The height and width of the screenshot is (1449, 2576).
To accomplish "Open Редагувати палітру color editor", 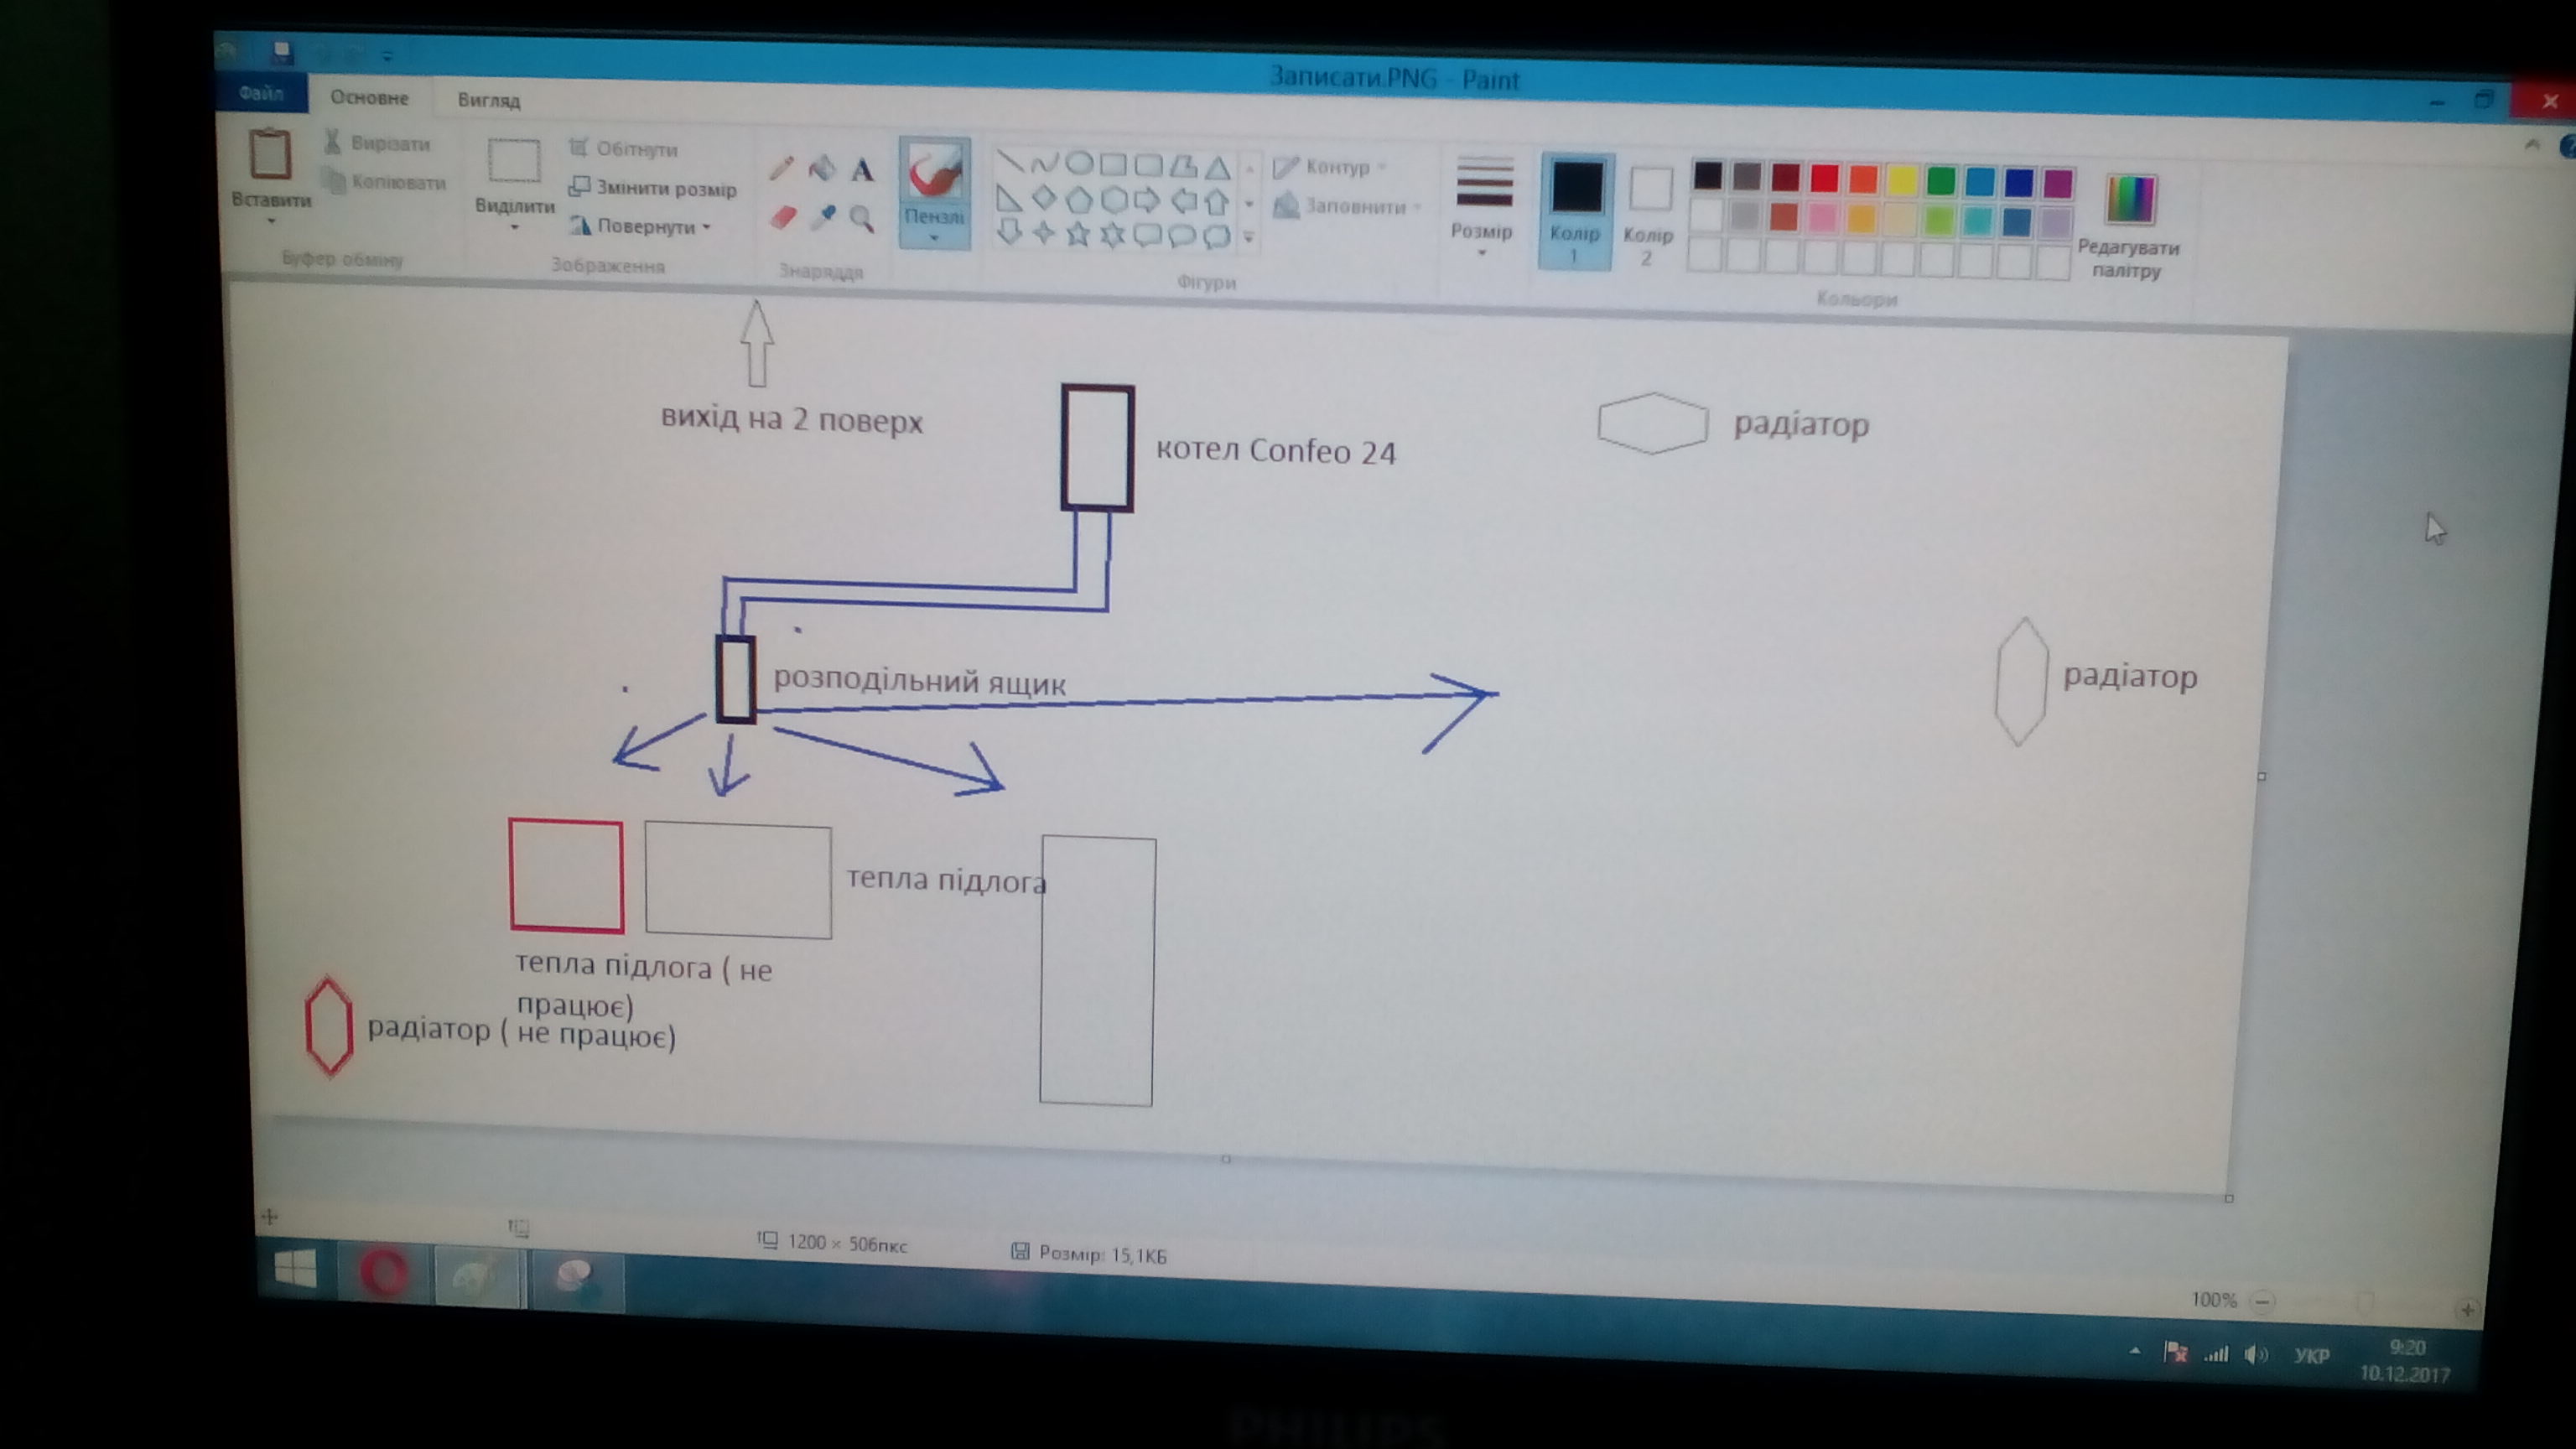I will 2128,227.
